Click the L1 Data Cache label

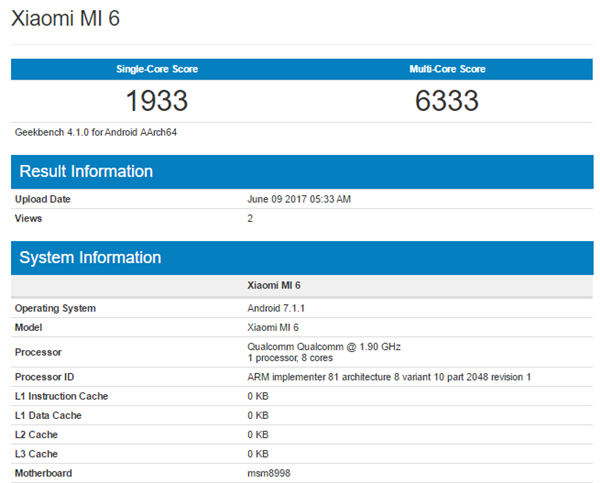(48, 415)
